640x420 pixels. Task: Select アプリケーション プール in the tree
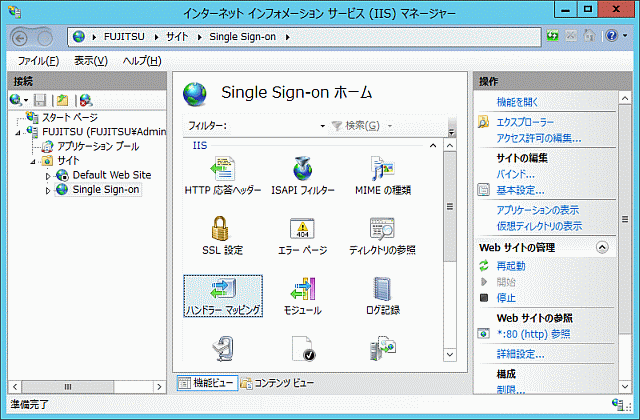(97, 146)
